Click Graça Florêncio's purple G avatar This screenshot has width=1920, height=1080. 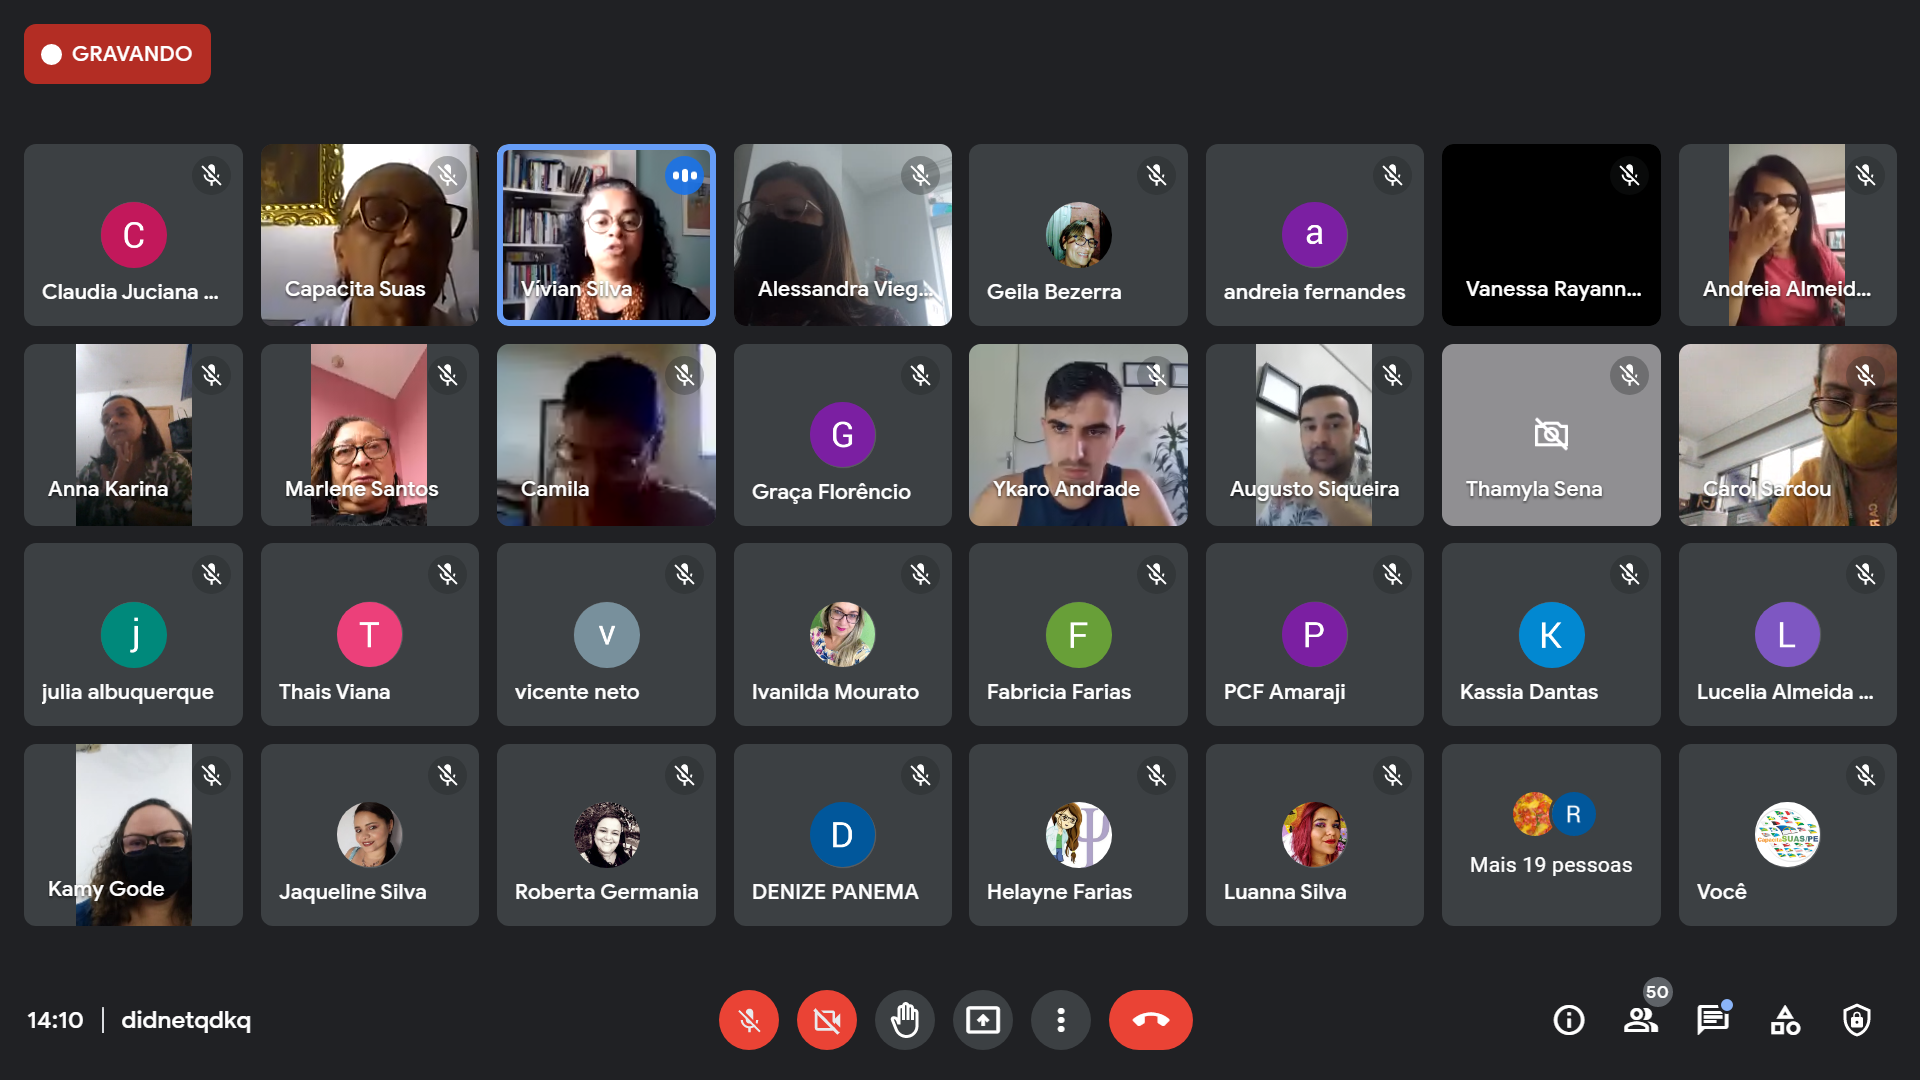point(842,435)
